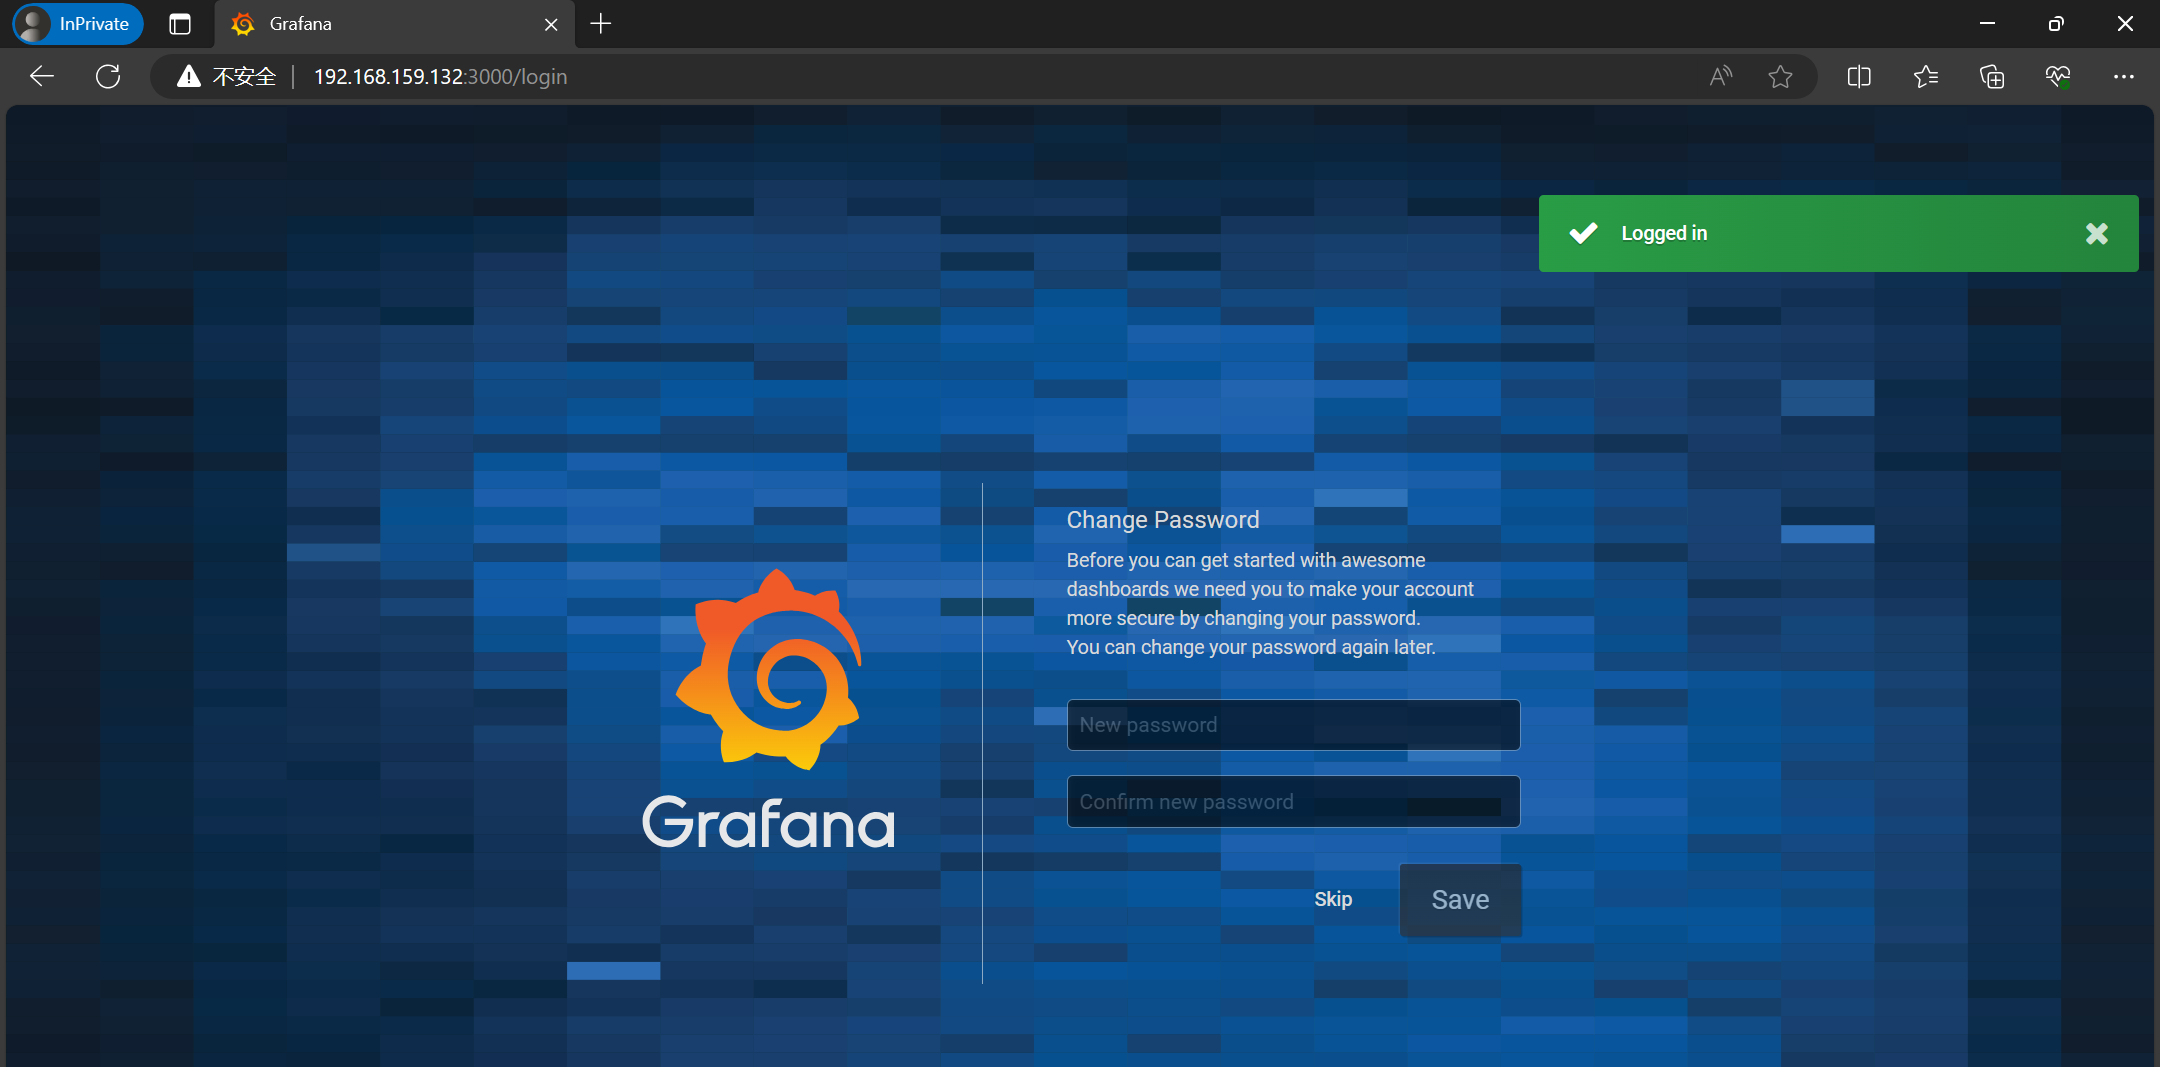The width and height of the screenshot is (2160, 1067).
Task: Save the new password
Action: tap(1460, 900)
